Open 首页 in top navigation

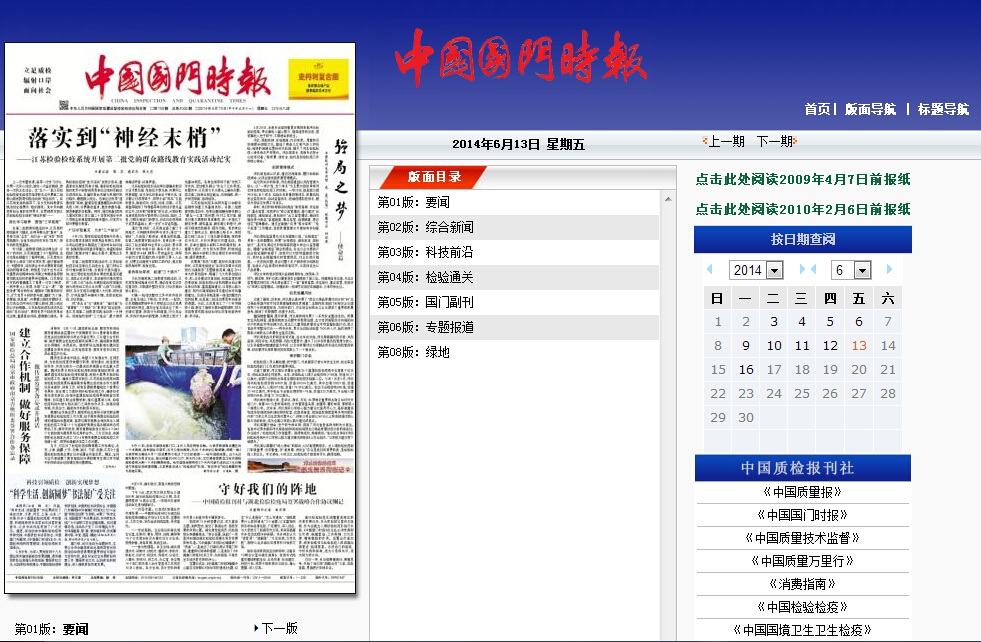point(818,109)
